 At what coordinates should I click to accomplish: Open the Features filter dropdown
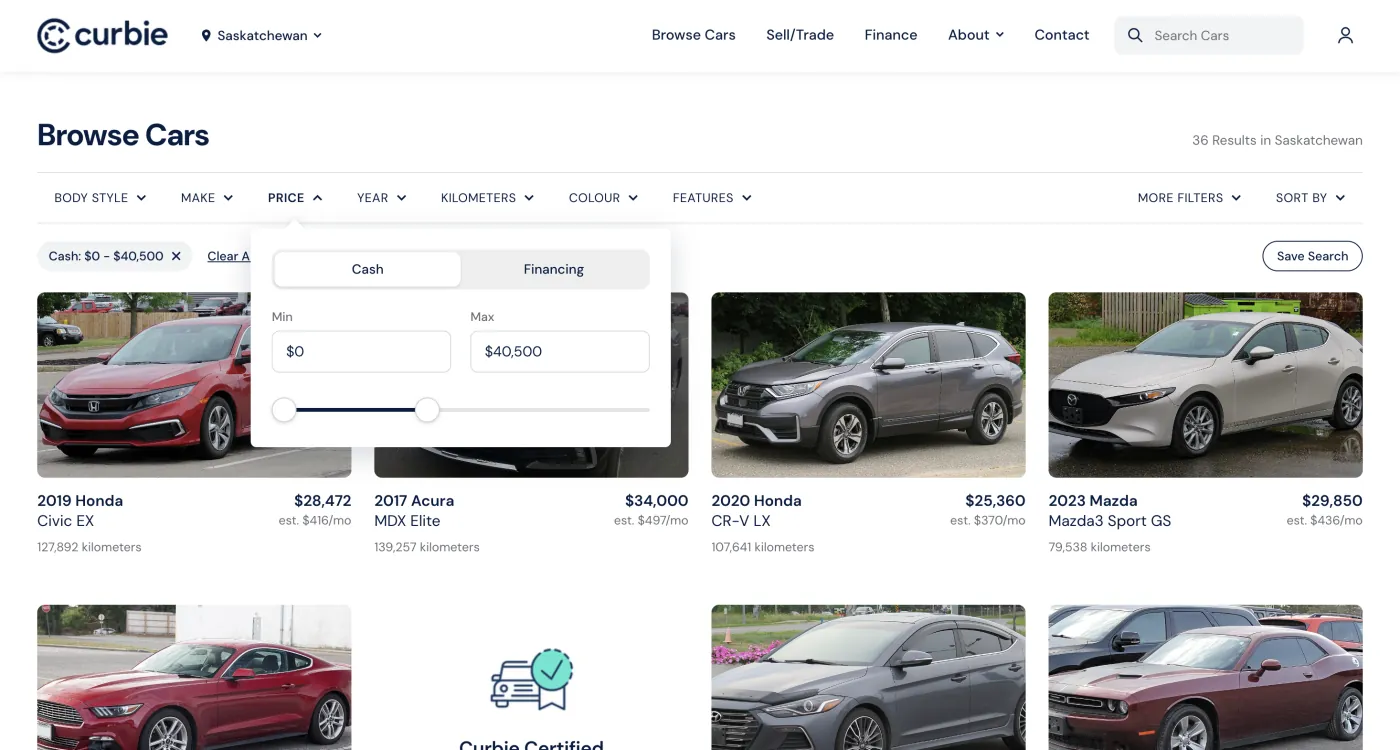pos(712,198)
